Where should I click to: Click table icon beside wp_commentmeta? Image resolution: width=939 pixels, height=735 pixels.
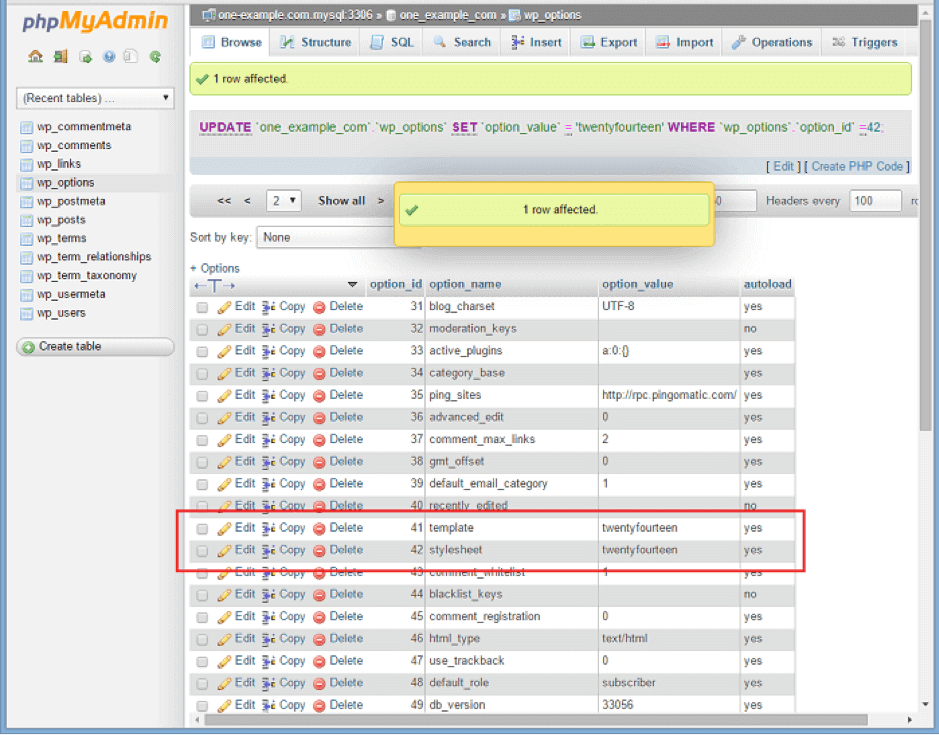pos(26,127)
